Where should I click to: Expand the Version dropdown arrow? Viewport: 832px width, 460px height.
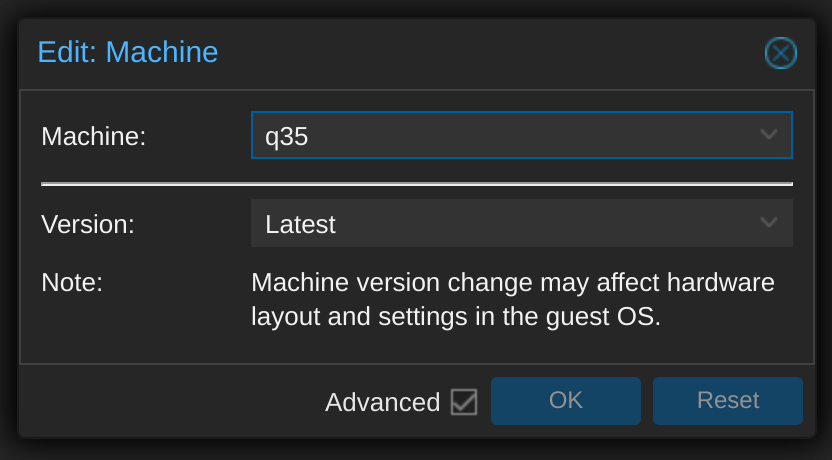[768, 223]
